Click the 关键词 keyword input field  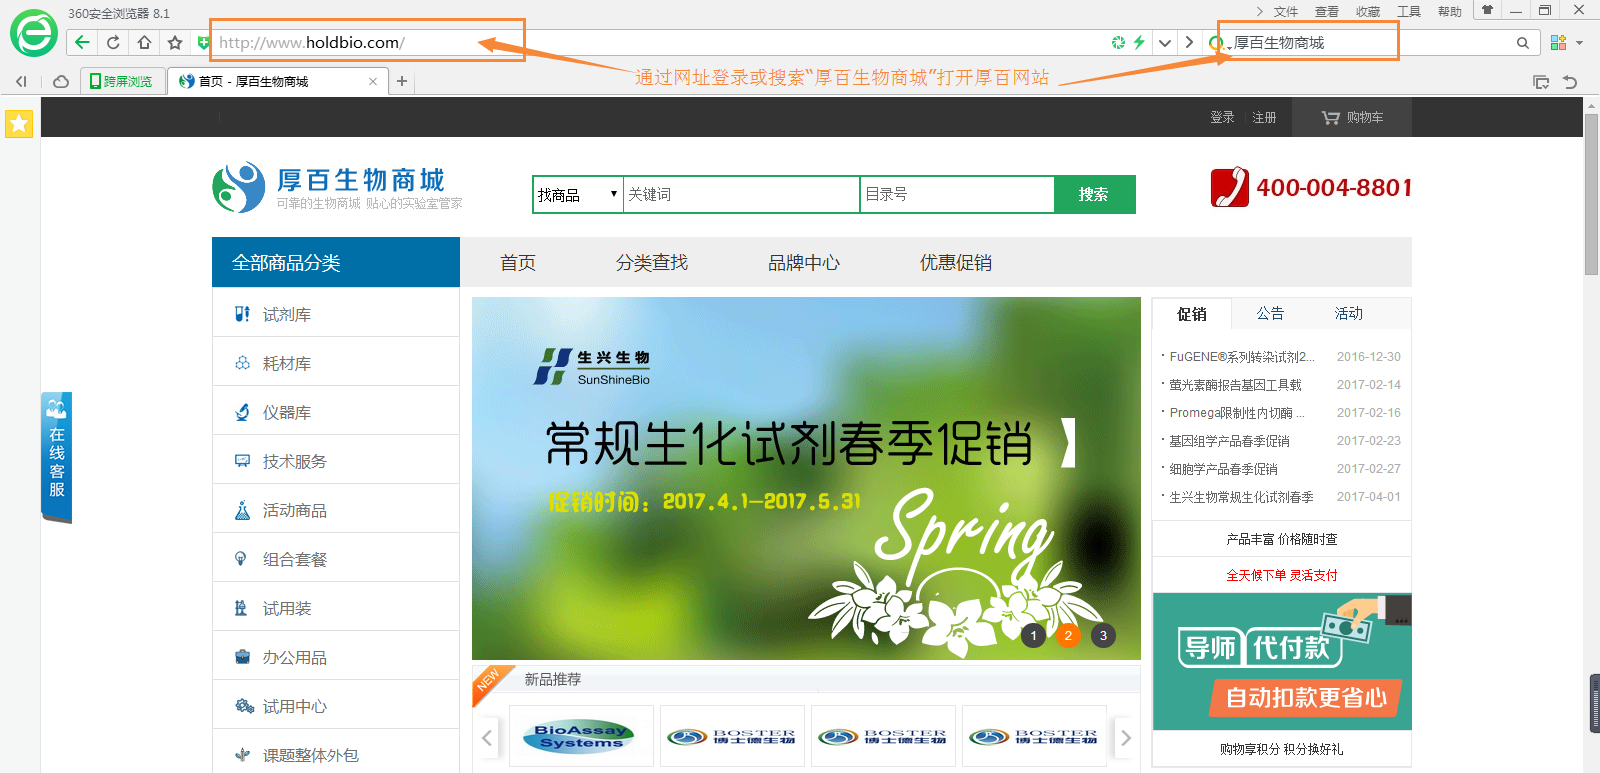pos(740,194)
